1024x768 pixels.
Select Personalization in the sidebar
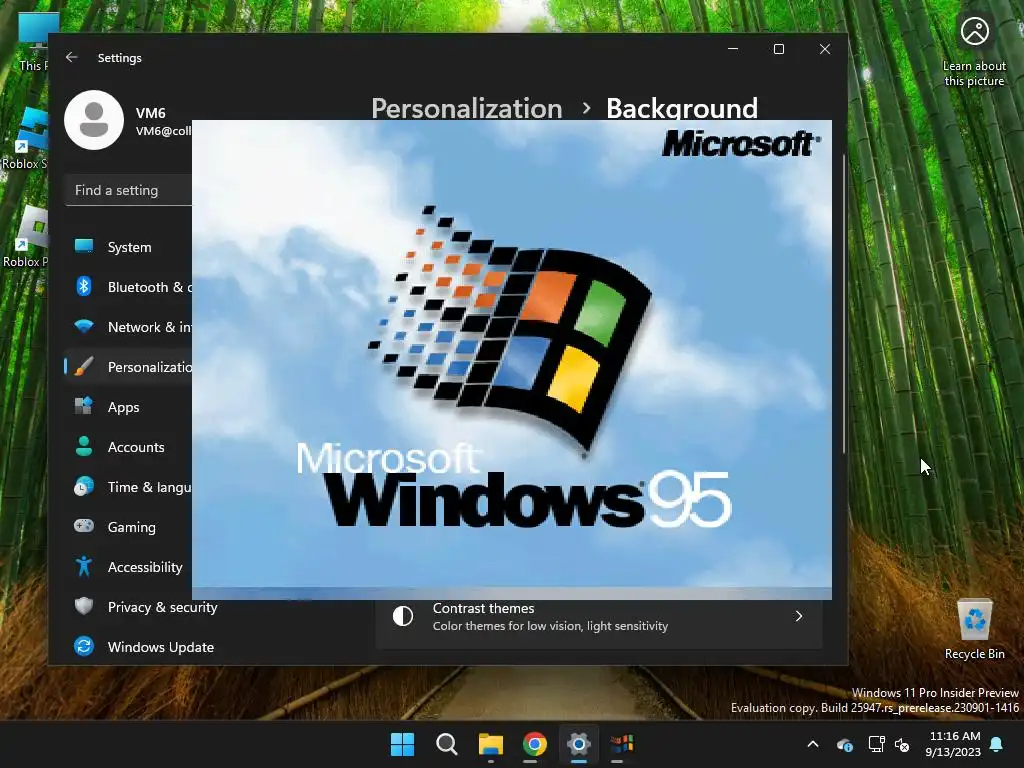click(129, 367)
